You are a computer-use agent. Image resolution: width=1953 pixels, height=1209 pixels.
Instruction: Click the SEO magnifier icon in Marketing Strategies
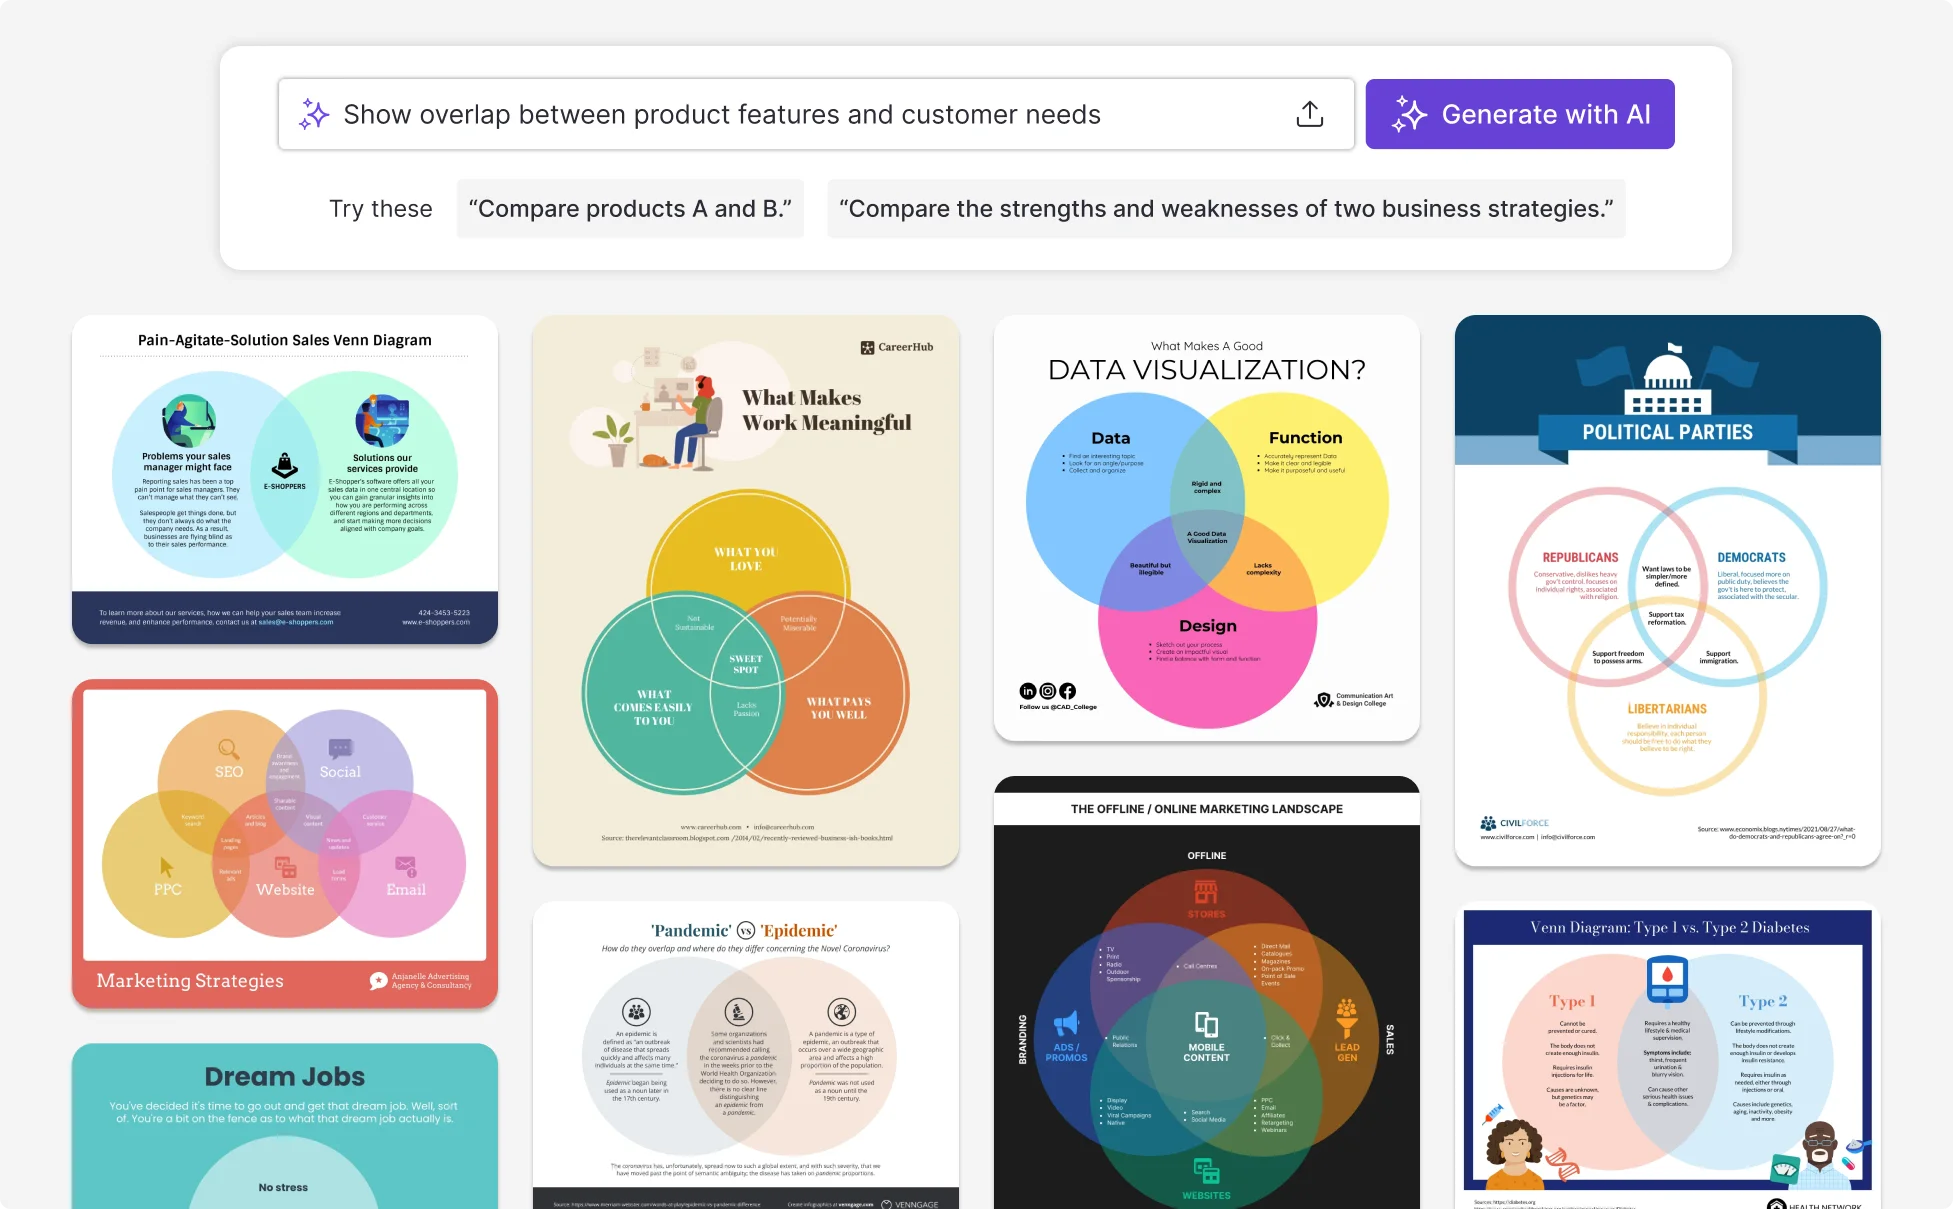(x=228, y=748)
